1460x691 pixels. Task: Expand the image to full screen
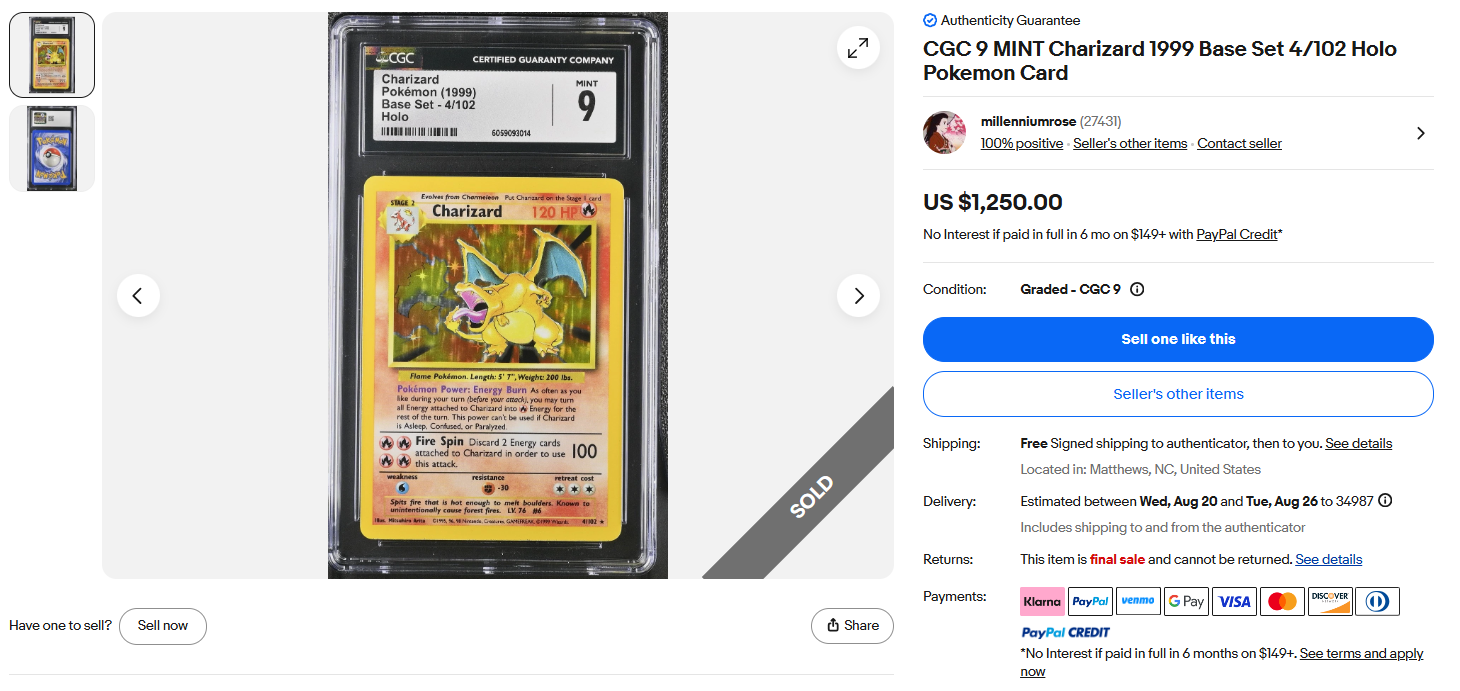pos(858,48)
